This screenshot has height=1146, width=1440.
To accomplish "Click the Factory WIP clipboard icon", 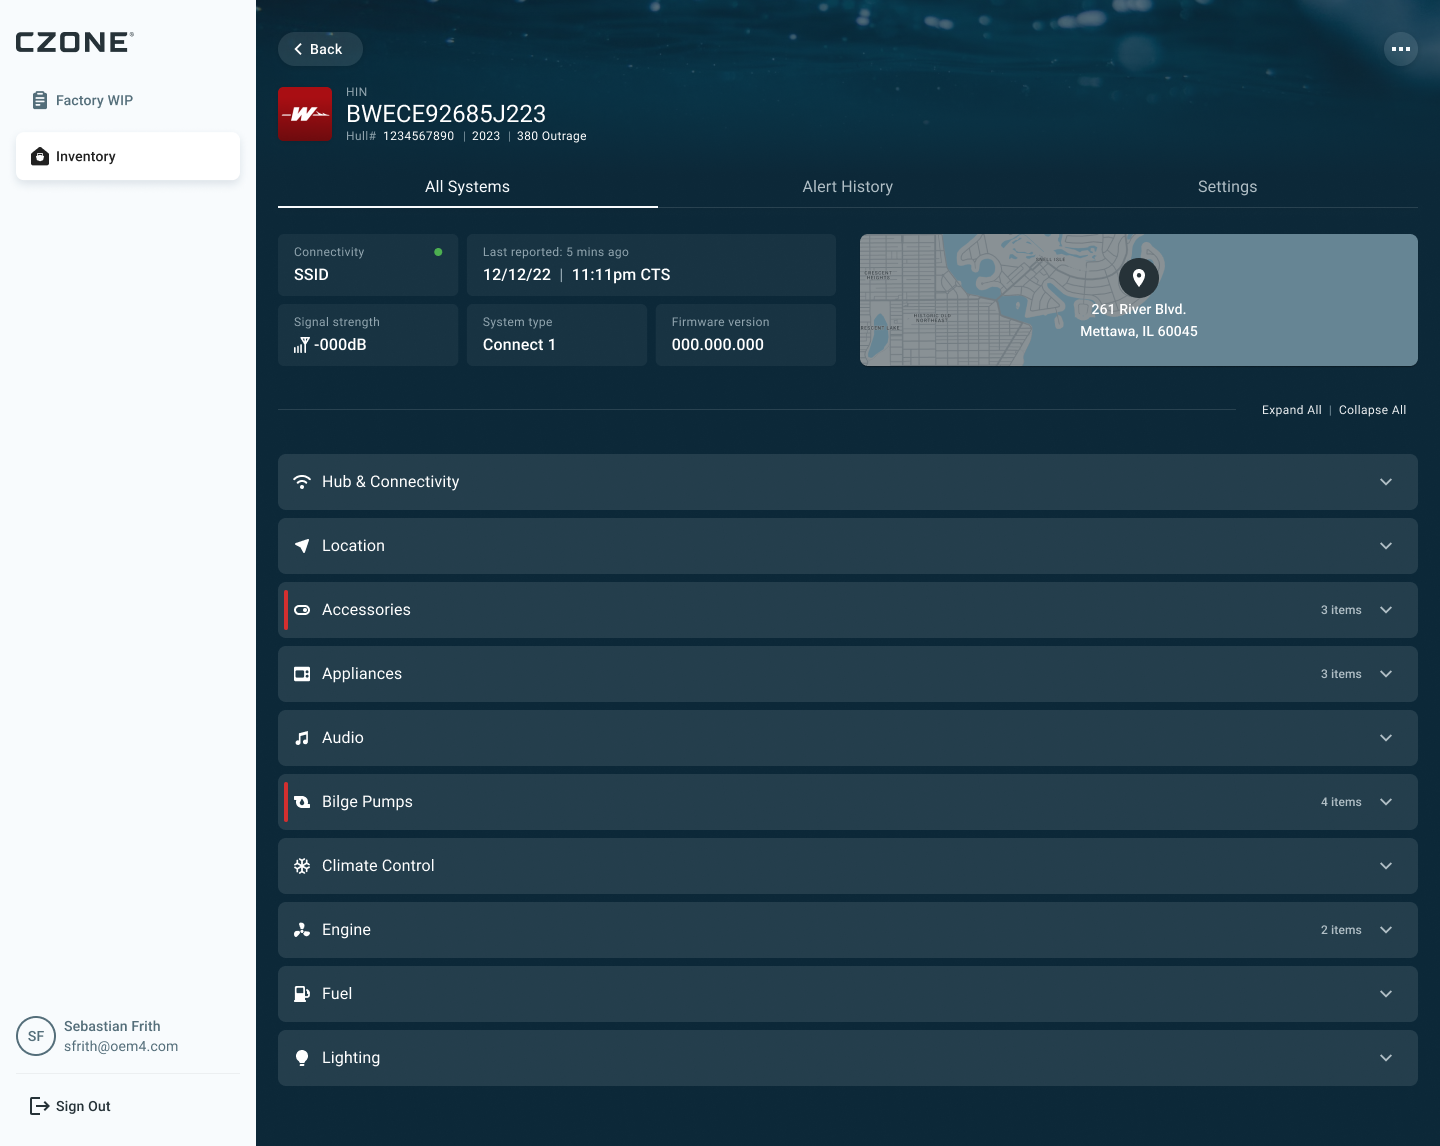I will (x=40, y=100).
